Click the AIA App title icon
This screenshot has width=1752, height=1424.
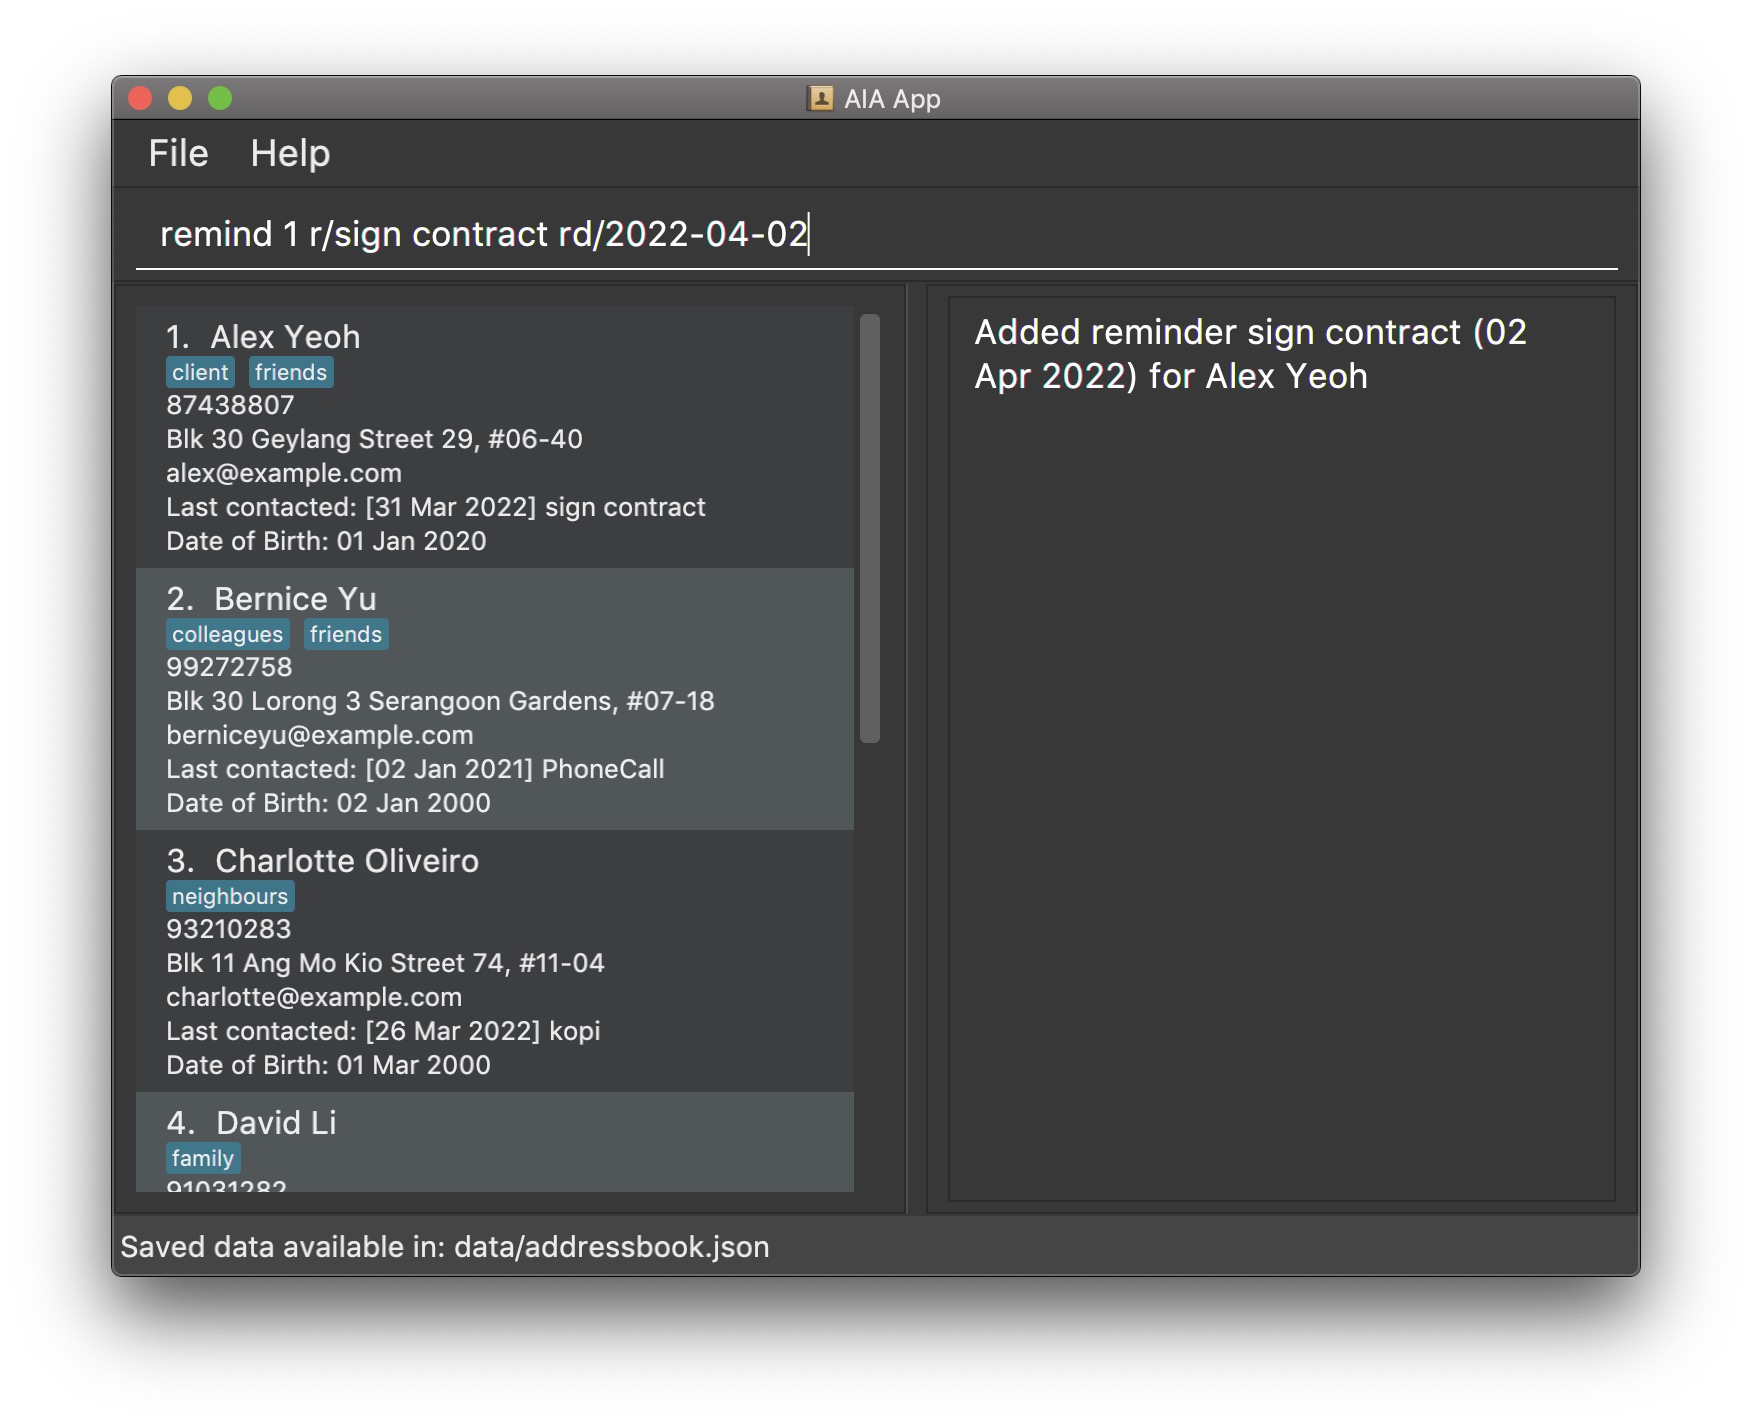820,98
